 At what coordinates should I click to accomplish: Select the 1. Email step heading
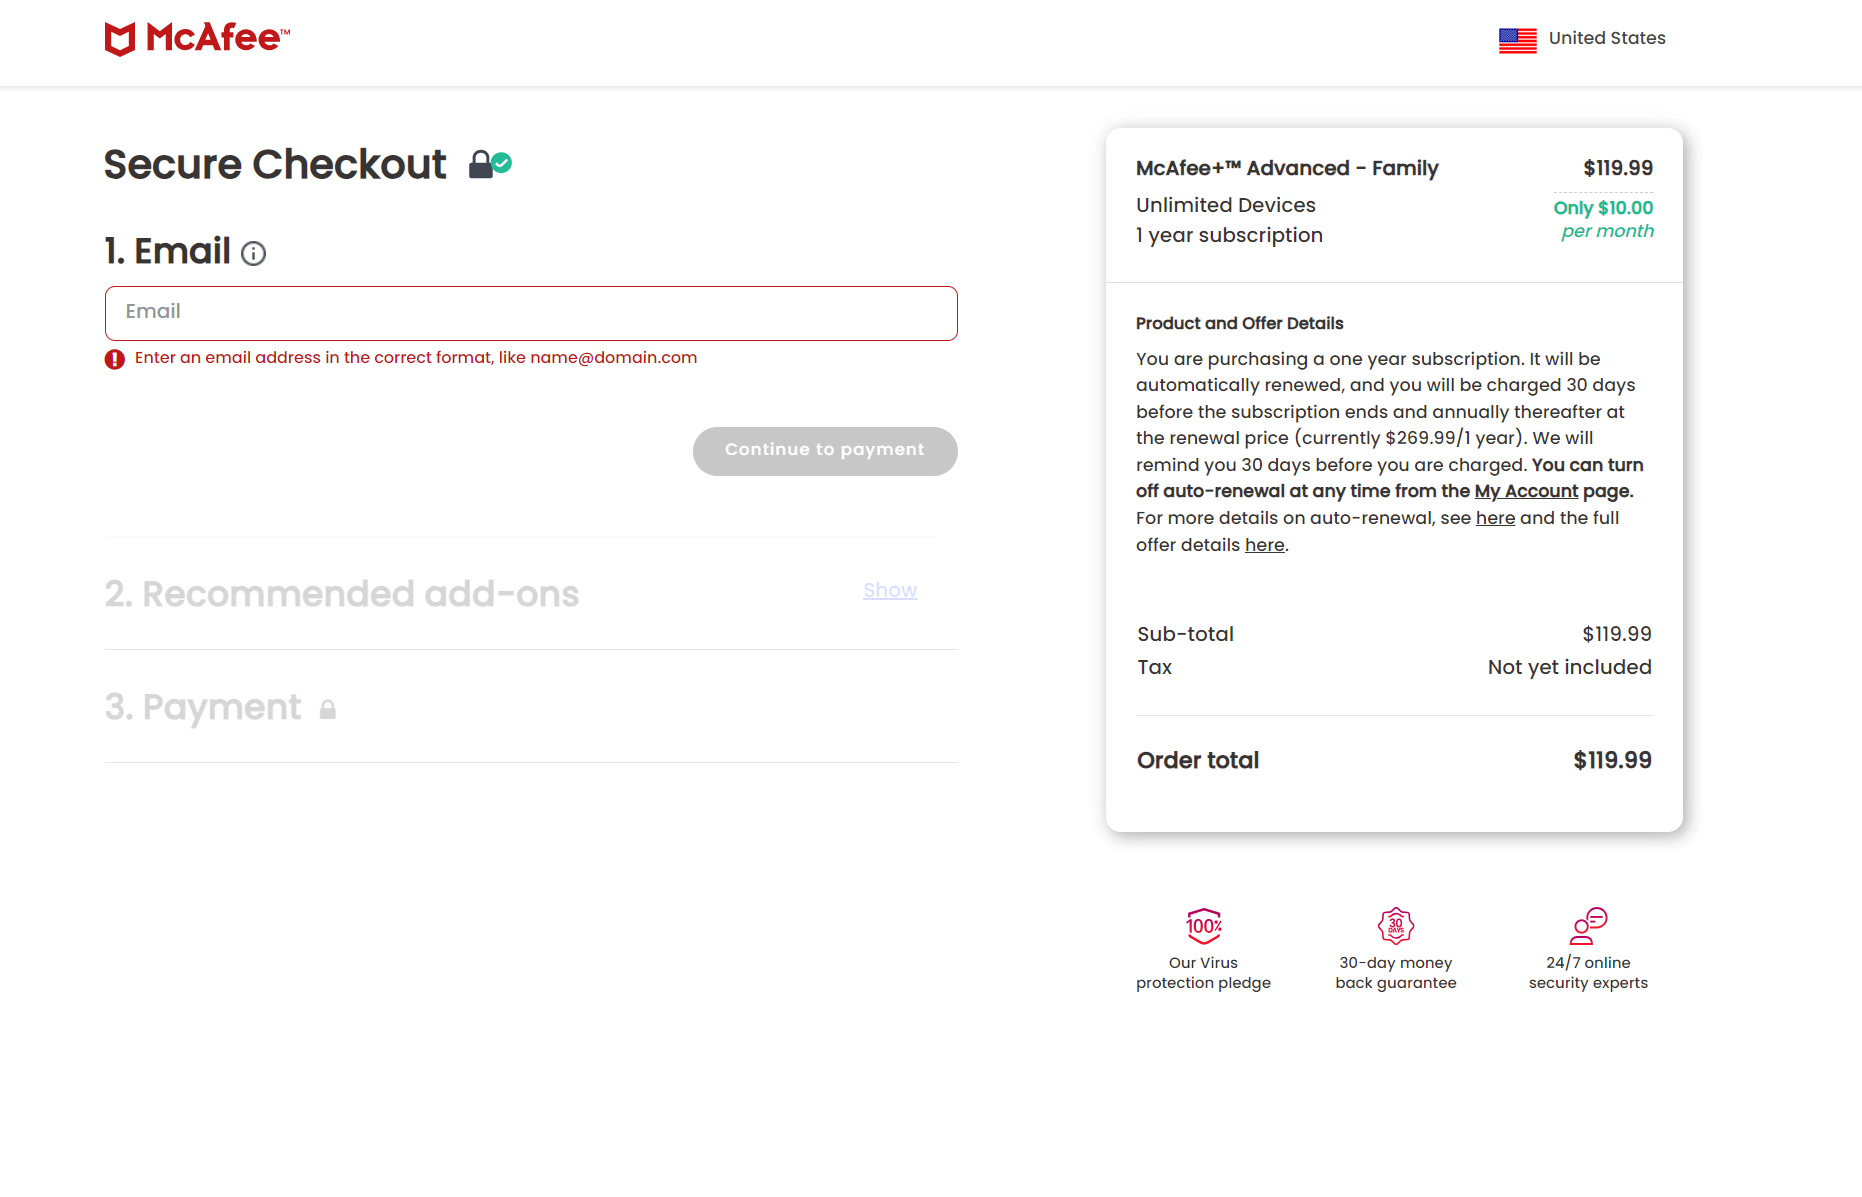pos(168,251)
